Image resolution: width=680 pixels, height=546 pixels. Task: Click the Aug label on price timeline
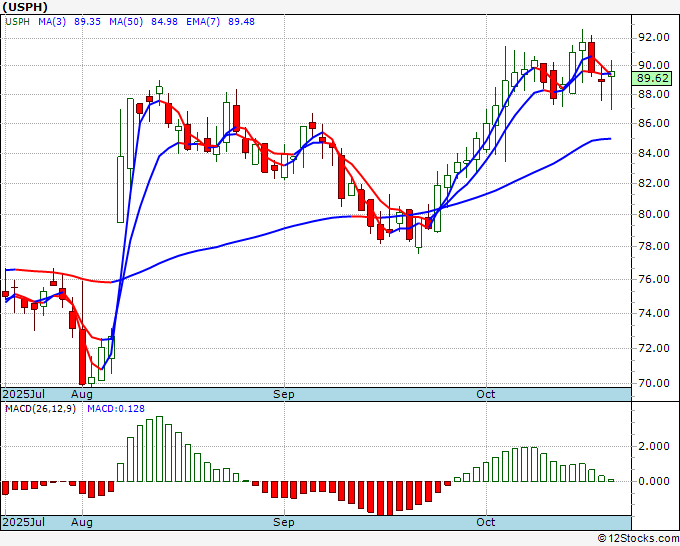tap(82, 394)
